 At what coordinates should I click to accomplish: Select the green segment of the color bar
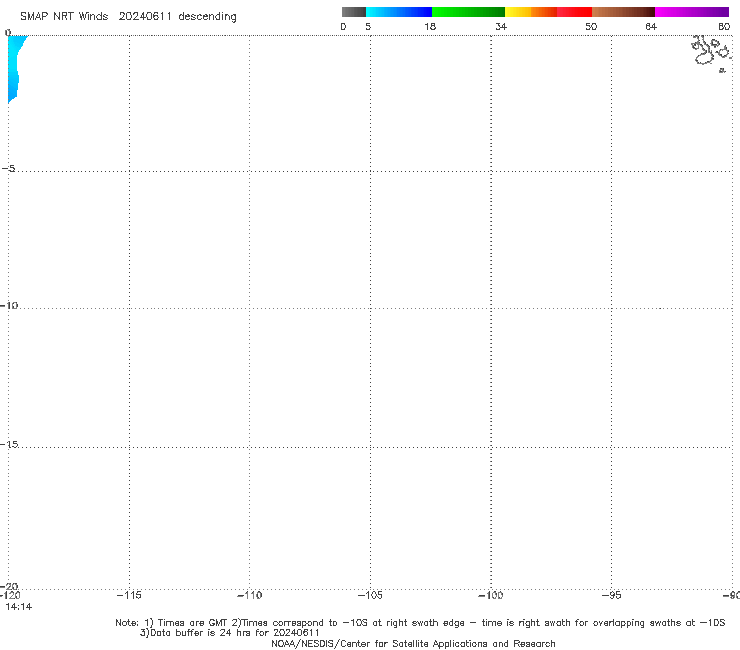coord(468,12)
